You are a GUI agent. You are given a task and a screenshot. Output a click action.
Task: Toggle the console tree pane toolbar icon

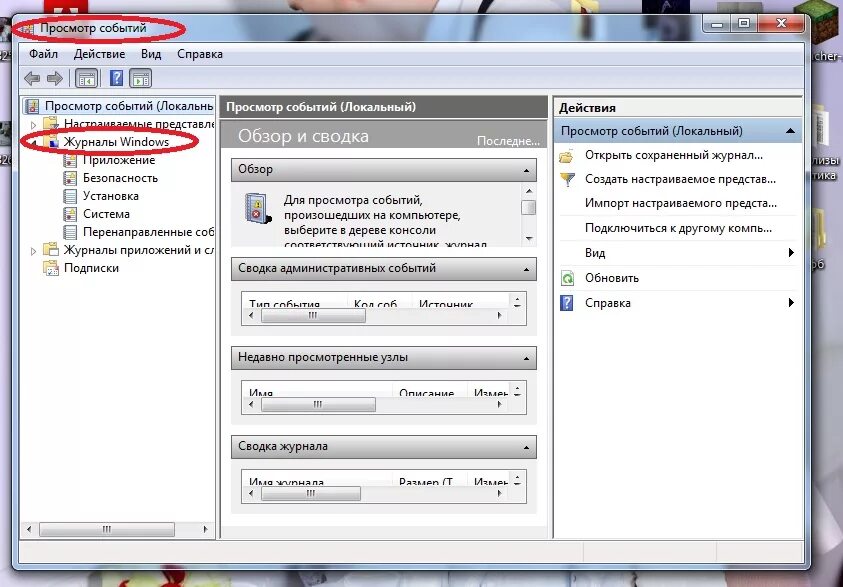(x=87, y=78)
